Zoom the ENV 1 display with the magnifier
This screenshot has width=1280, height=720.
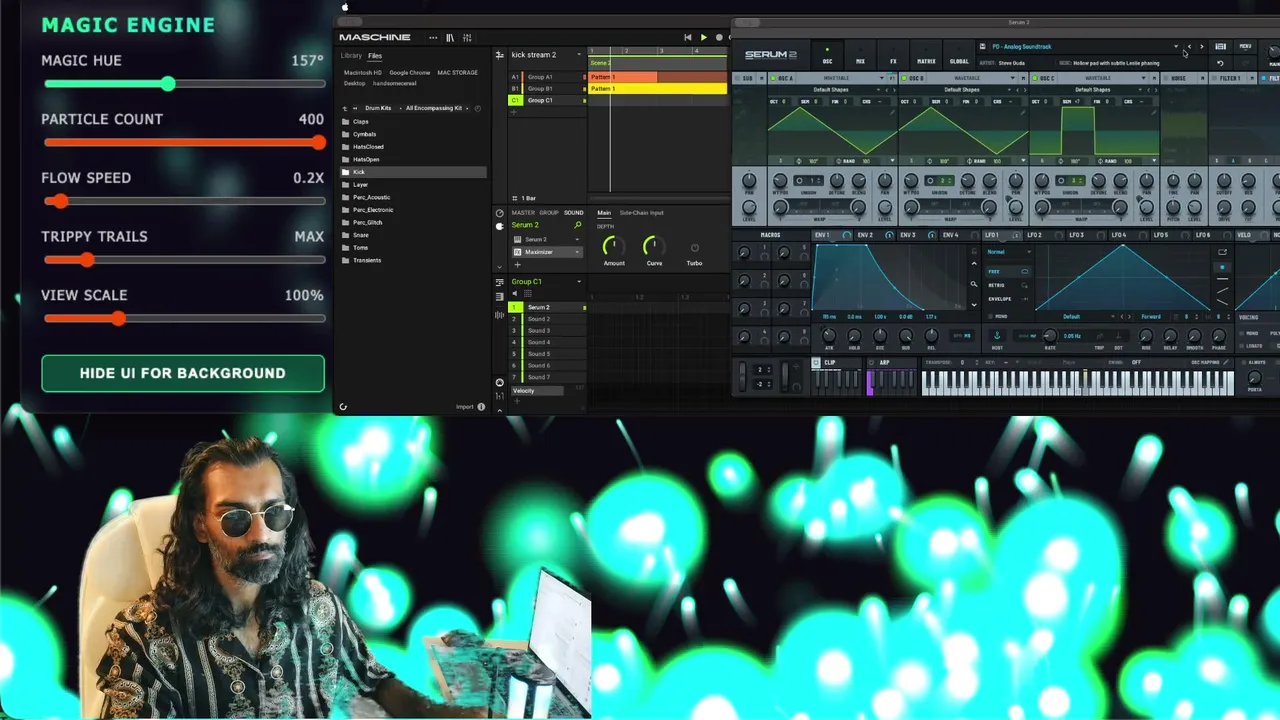click(974, 284)
